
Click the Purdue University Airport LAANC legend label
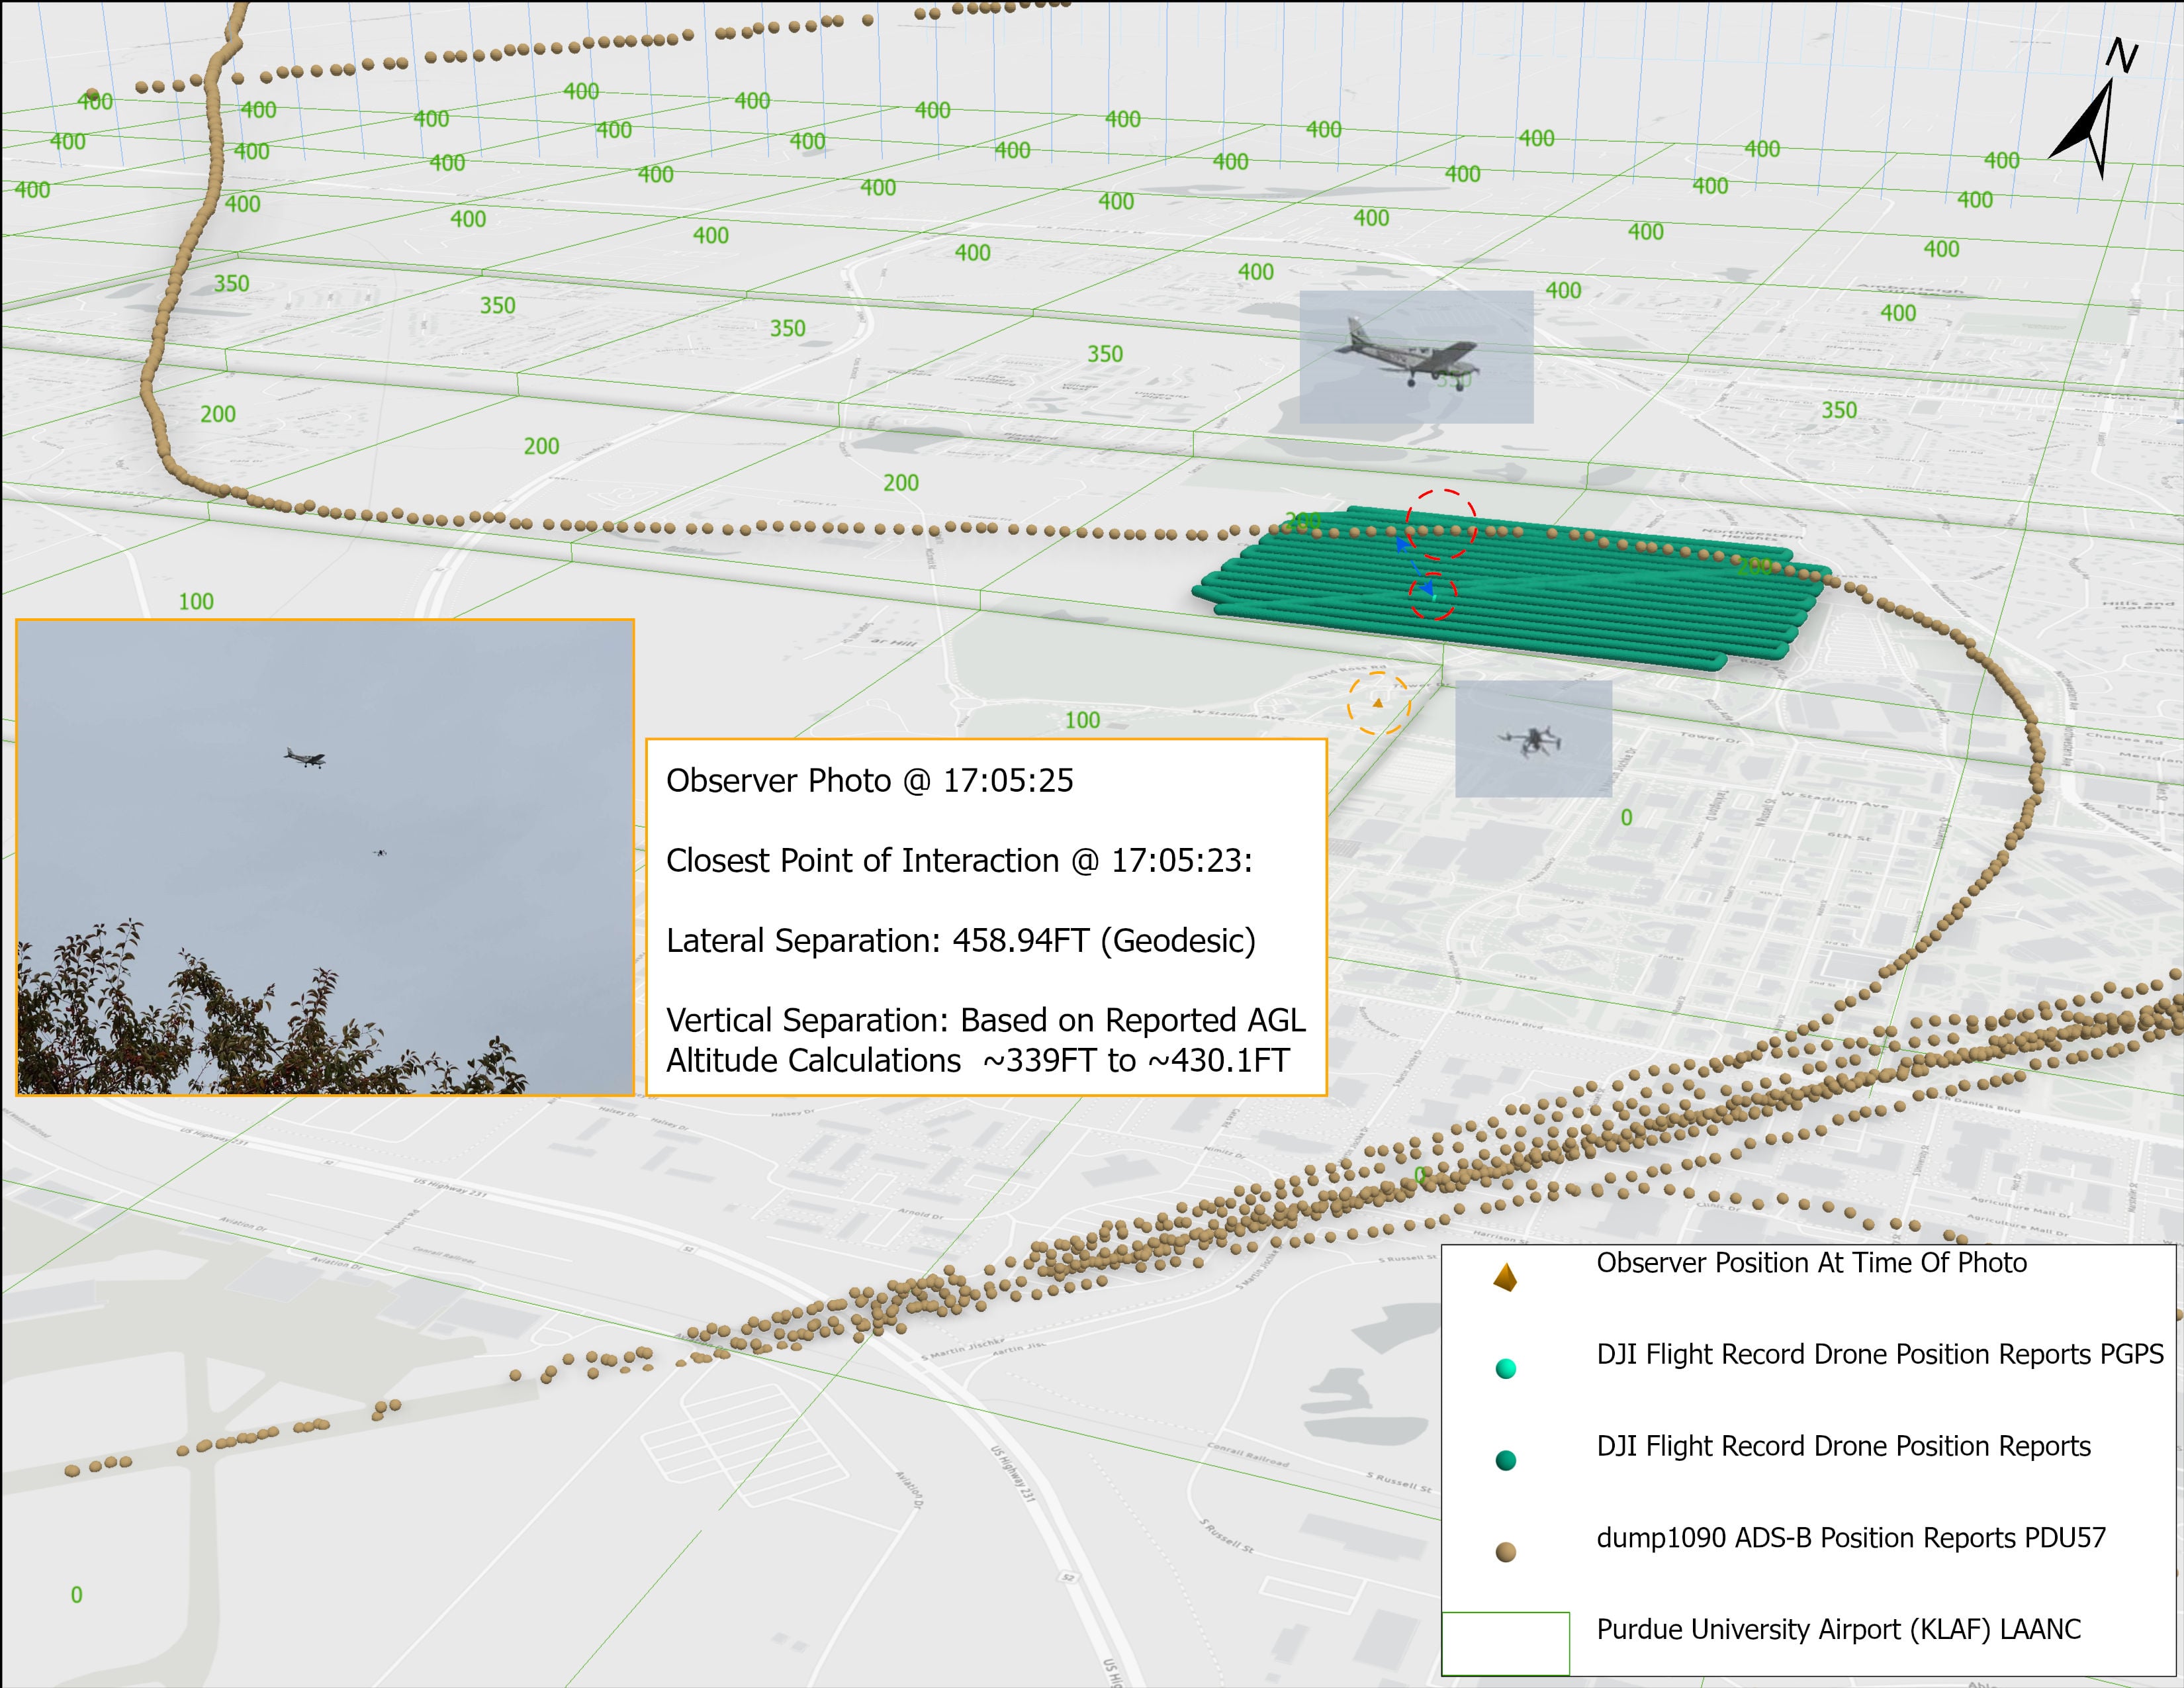tap(1838, 1630)
